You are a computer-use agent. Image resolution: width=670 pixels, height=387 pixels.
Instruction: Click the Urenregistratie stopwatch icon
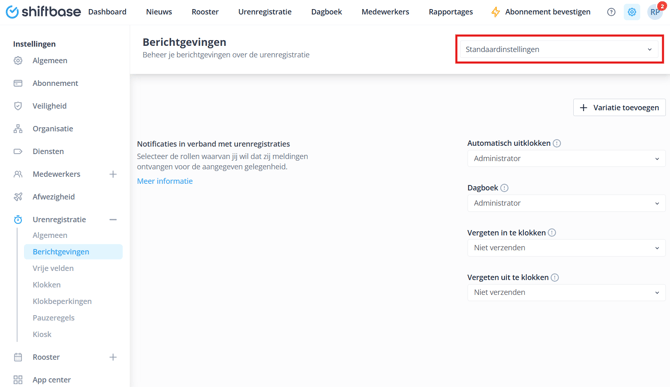[18, 220]
